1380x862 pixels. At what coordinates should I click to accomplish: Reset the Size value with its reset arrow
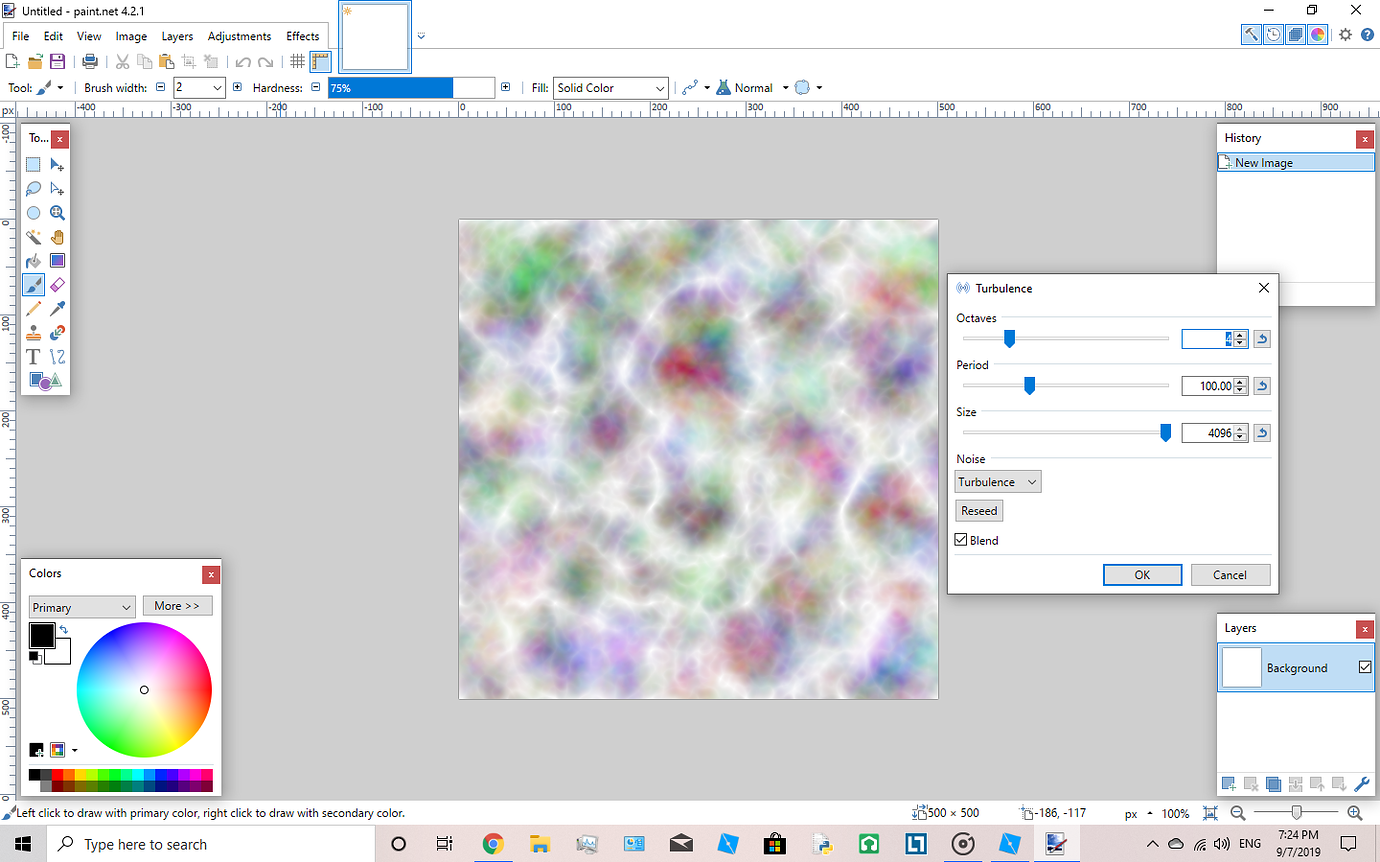pos(1261,432)
